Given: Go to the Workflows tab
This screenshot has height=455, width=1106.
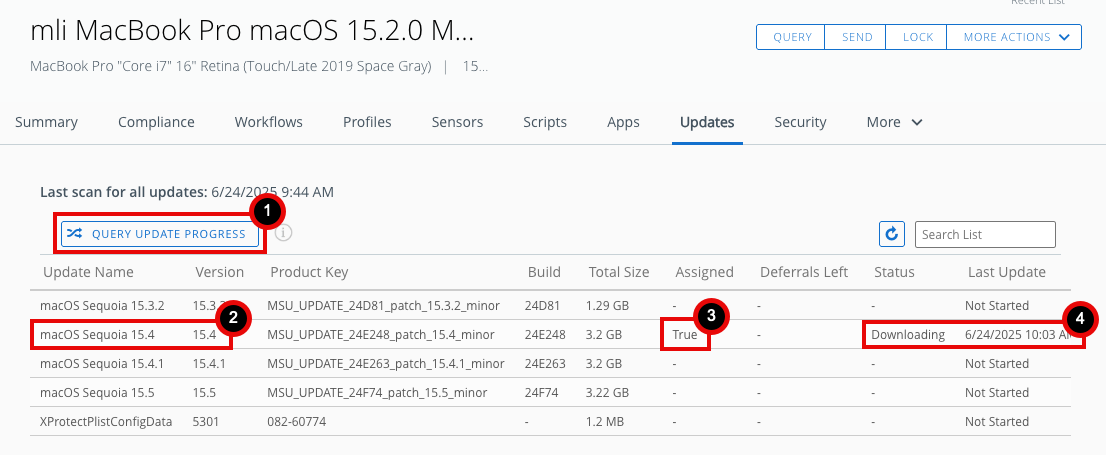Looking at the screenshot, I should pyautogui.click(x=268, y=122).
